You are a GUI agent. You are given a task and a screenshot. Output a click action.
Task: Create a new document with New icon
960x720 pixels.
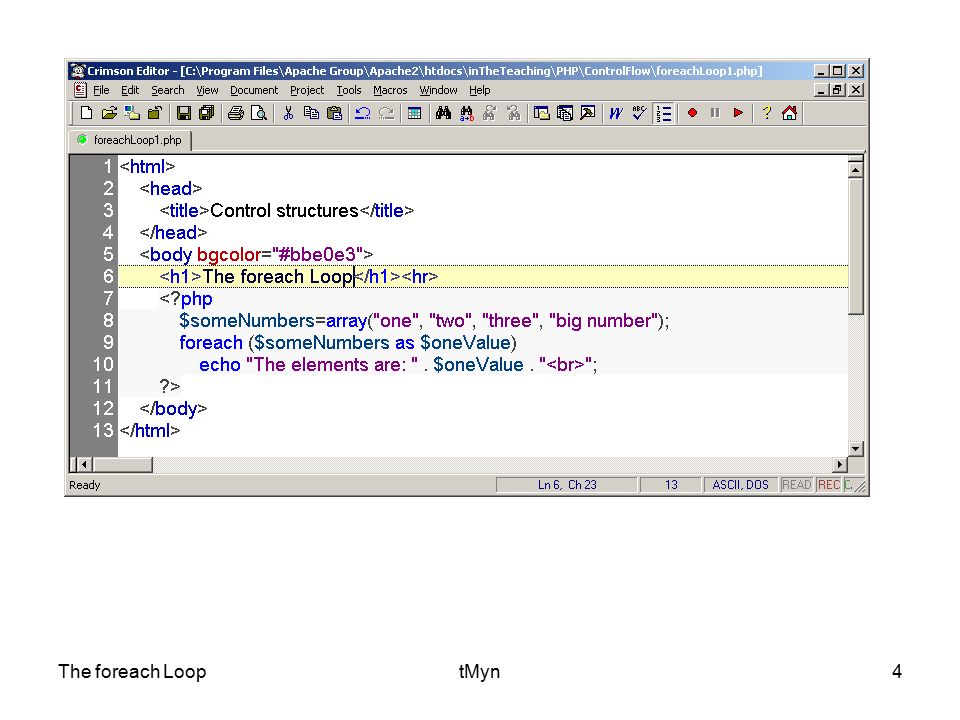pos(86,113)
